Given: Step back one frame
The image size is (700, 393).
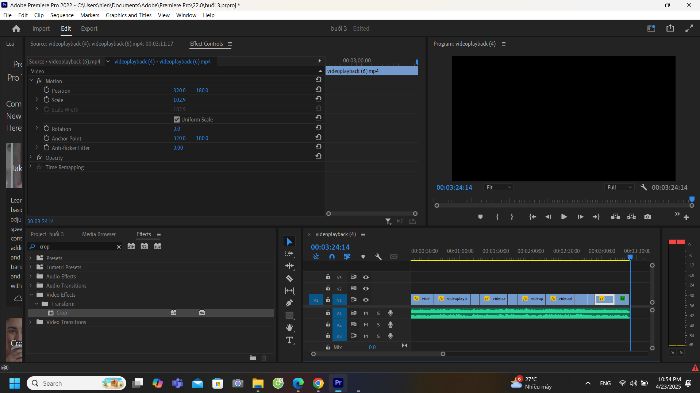Looking at the screenshot, I should [x=548, y=217].
